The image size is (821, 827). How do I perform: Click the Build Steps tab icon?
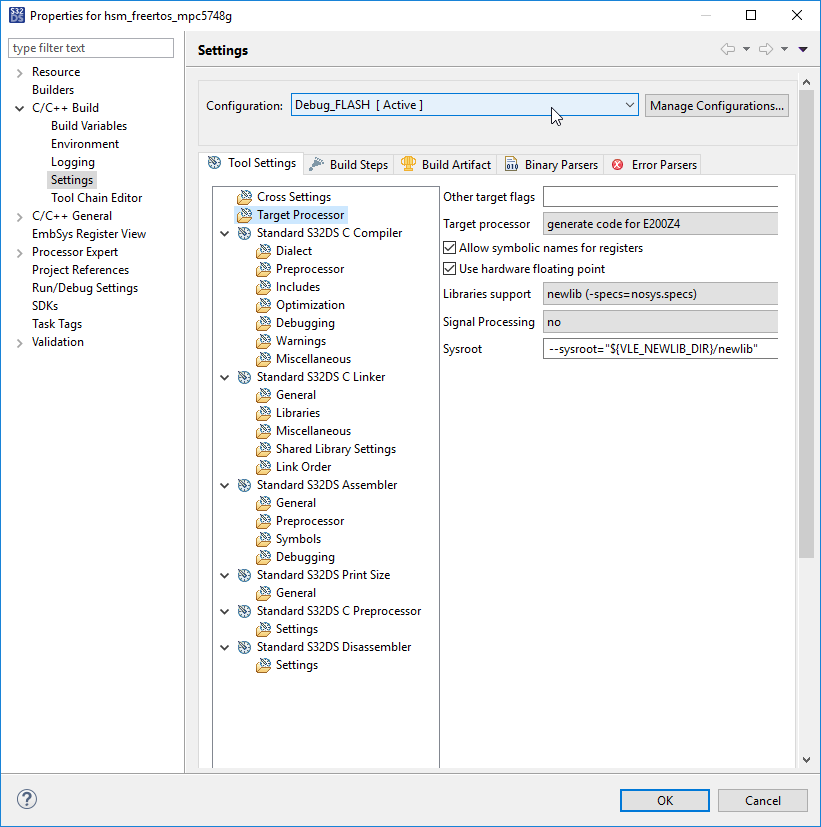[316, 164]
